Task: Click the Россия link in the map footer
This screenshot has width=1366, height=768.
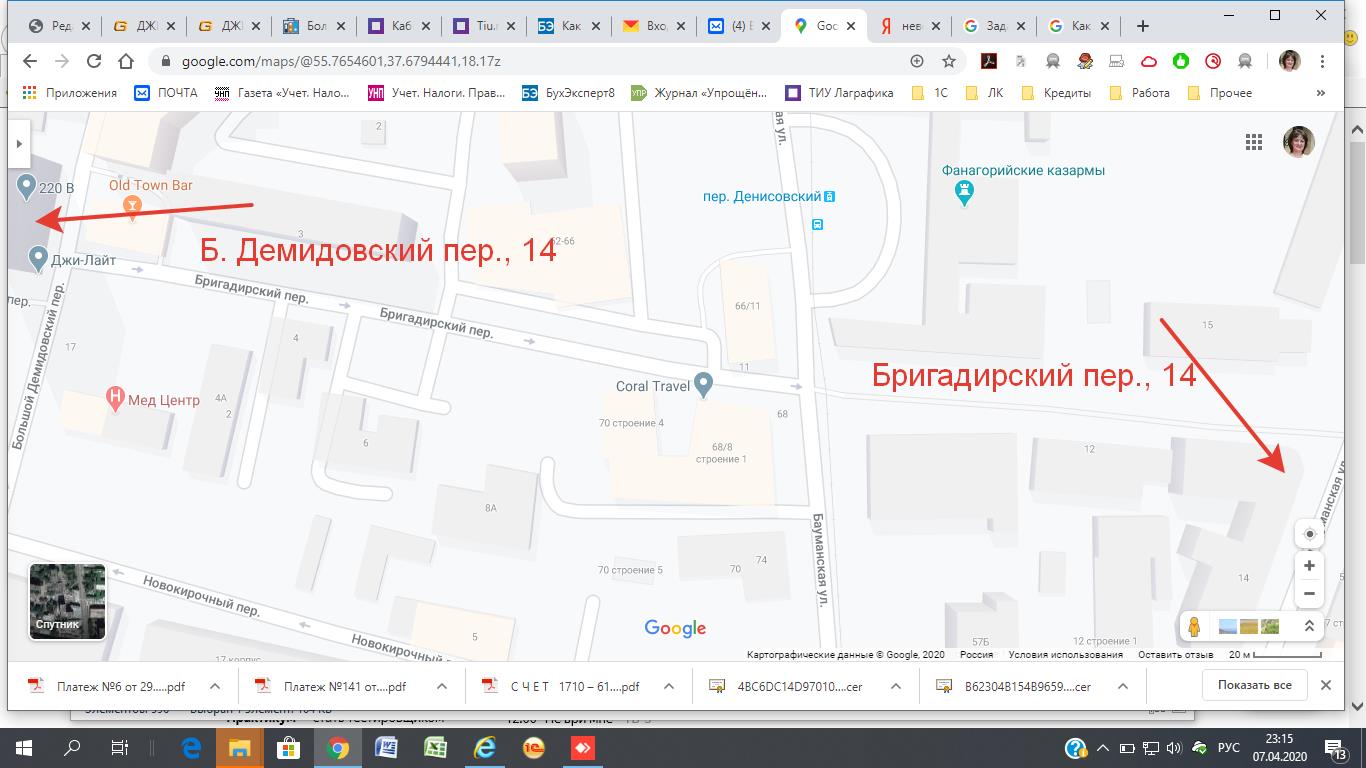Action: point(976,655)
